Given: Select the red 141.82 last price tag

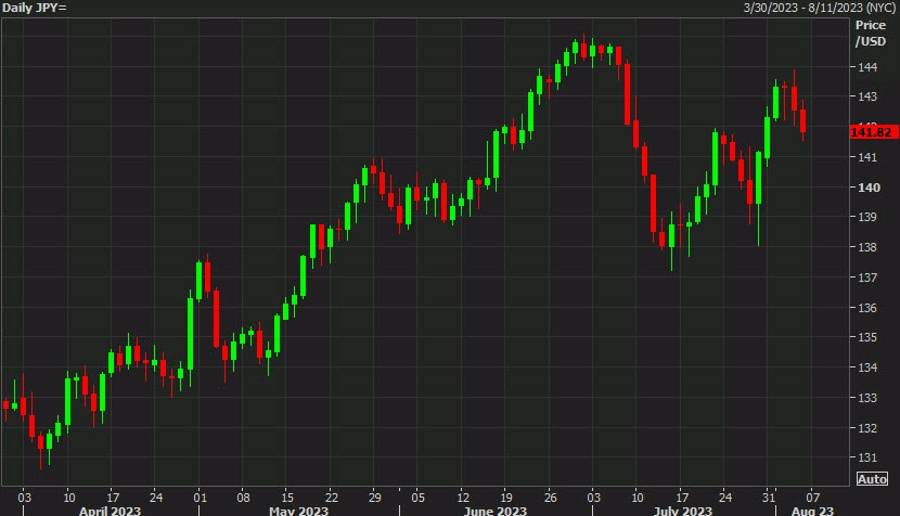Looking at the screenshot, I should click(869, 132).
